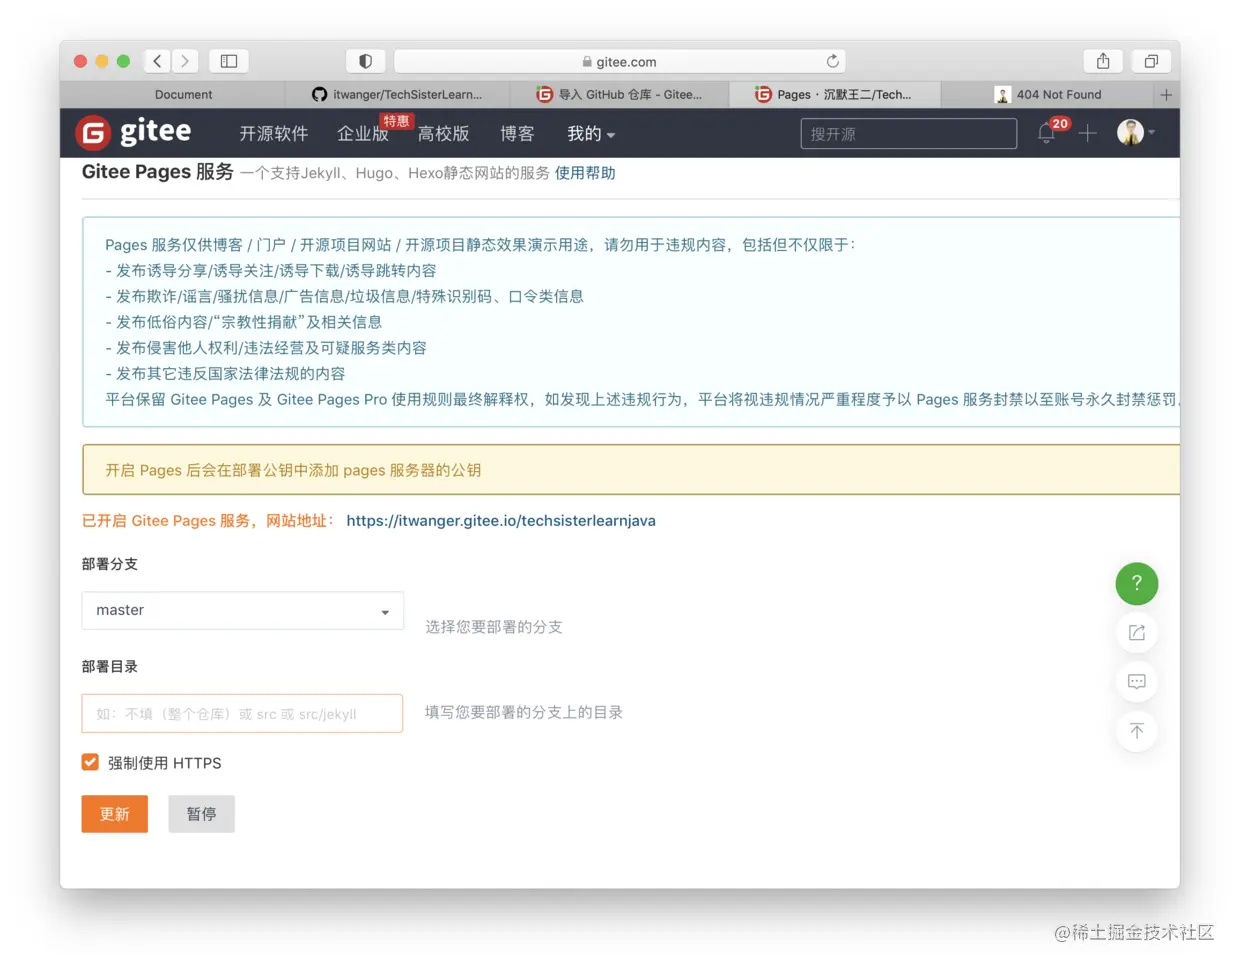The image size is (1240, 968).
Task: Click the user avatar in the navigation bar
Action: point(1130,132)
